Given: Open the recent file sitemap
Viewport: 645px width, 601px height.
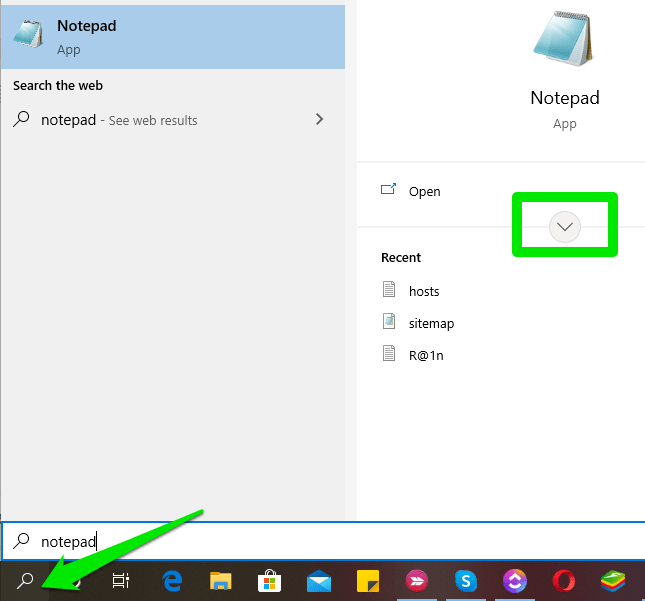Looking at the screenshot, I should (431, 323).
